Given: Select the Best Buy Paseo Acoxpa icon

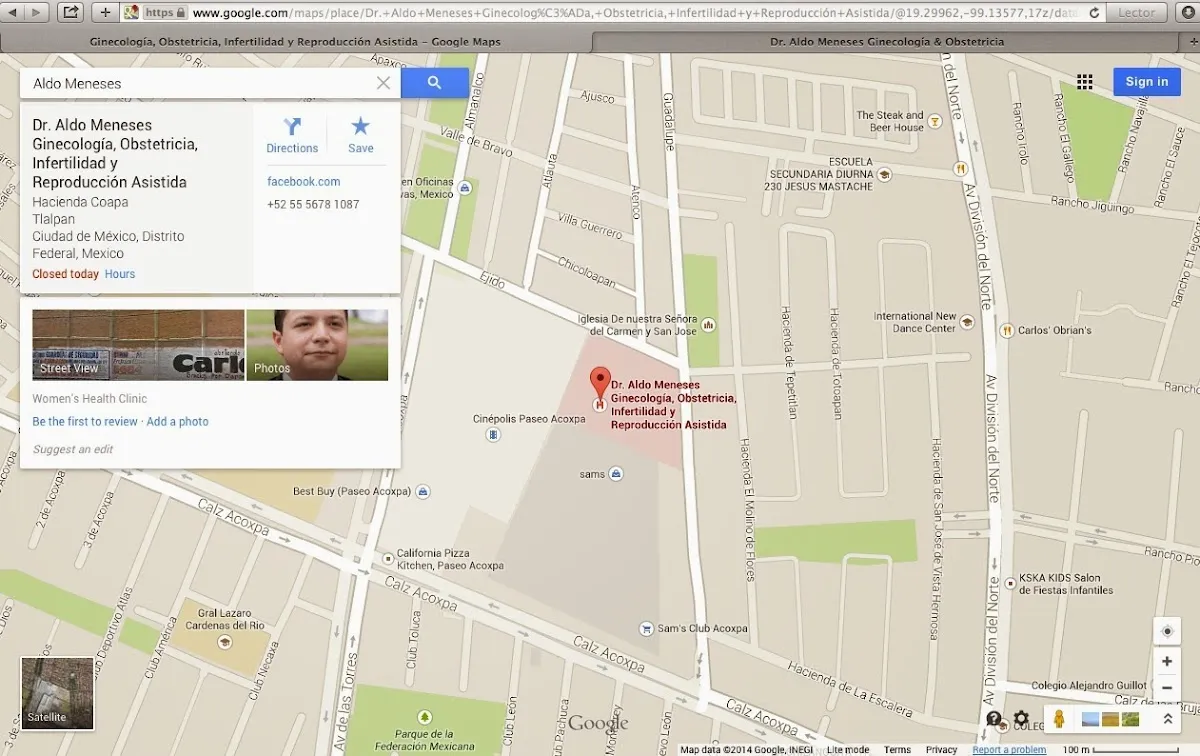Looking at the screenshot, I should (x=424, y=491).
